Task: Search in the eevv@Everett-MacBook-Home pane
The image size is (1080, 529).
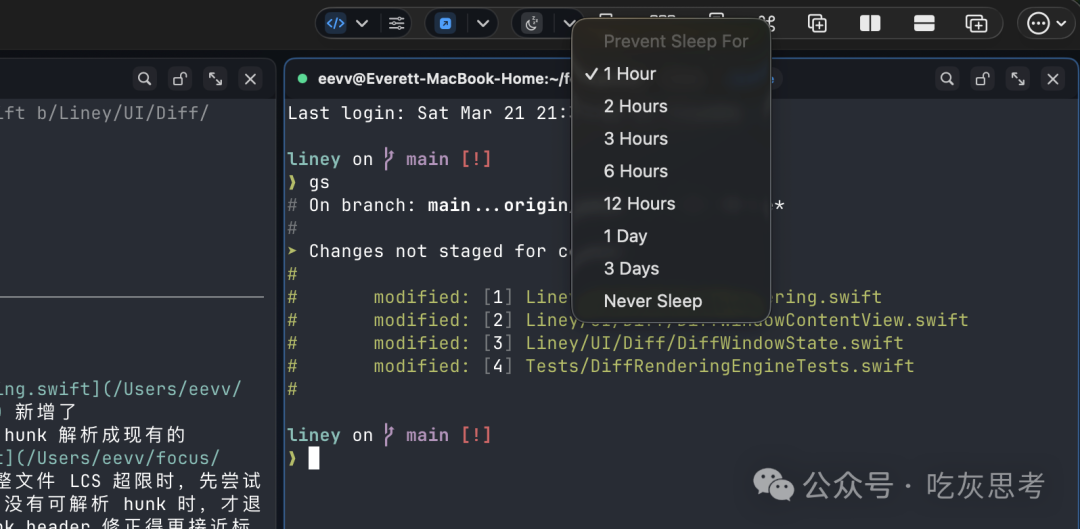Action: tap(947, 79)
